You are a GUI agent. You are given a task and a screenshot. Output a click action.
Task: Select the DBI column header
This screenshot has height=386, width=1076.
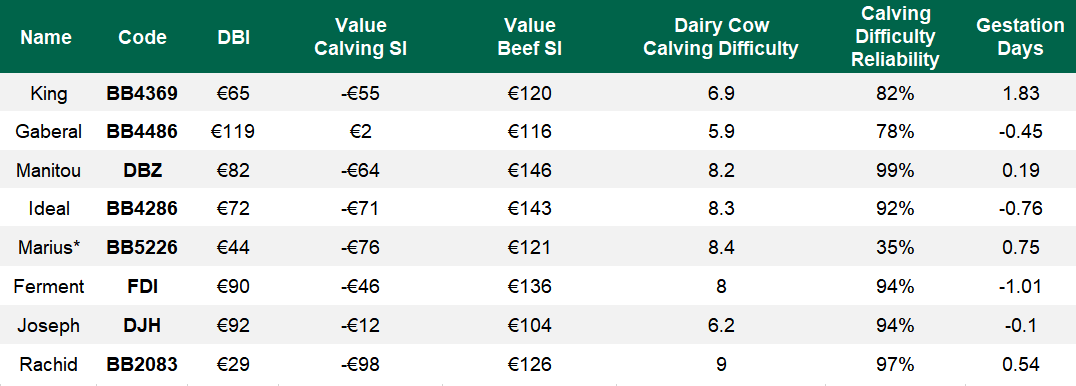point(233,37)
